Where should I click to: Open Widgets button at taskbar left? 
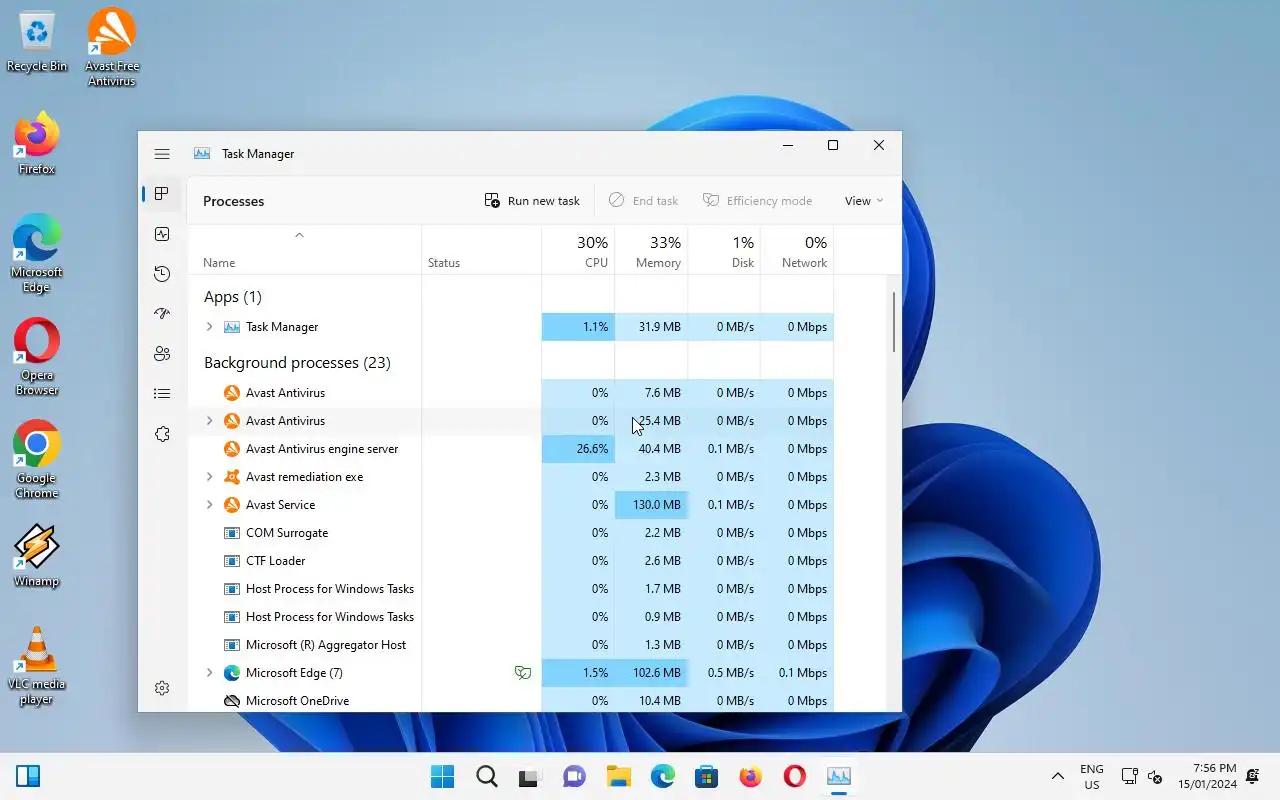click(x=28, y=776)
